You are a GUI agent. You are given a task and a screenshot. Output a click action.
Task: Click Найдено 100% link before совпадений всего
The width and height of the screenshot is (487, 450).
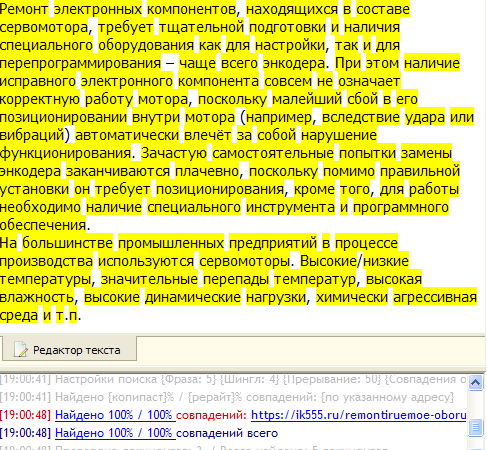115,433
